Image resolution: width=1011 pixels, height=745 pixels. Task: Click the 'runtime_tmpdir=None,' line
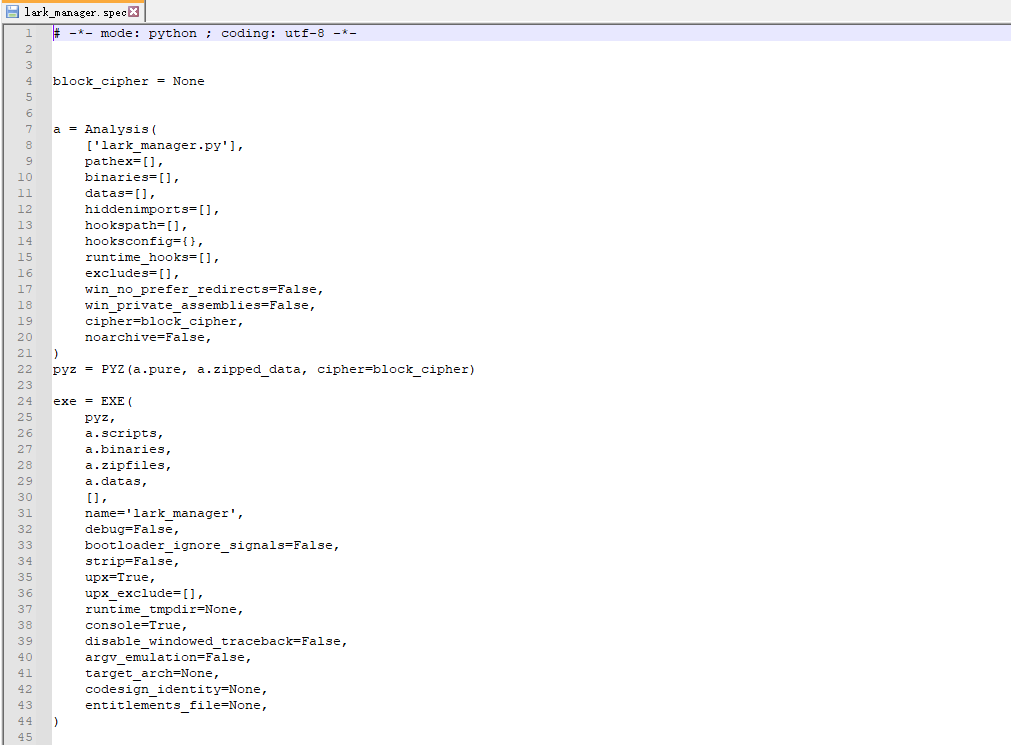tap(164, 609)
